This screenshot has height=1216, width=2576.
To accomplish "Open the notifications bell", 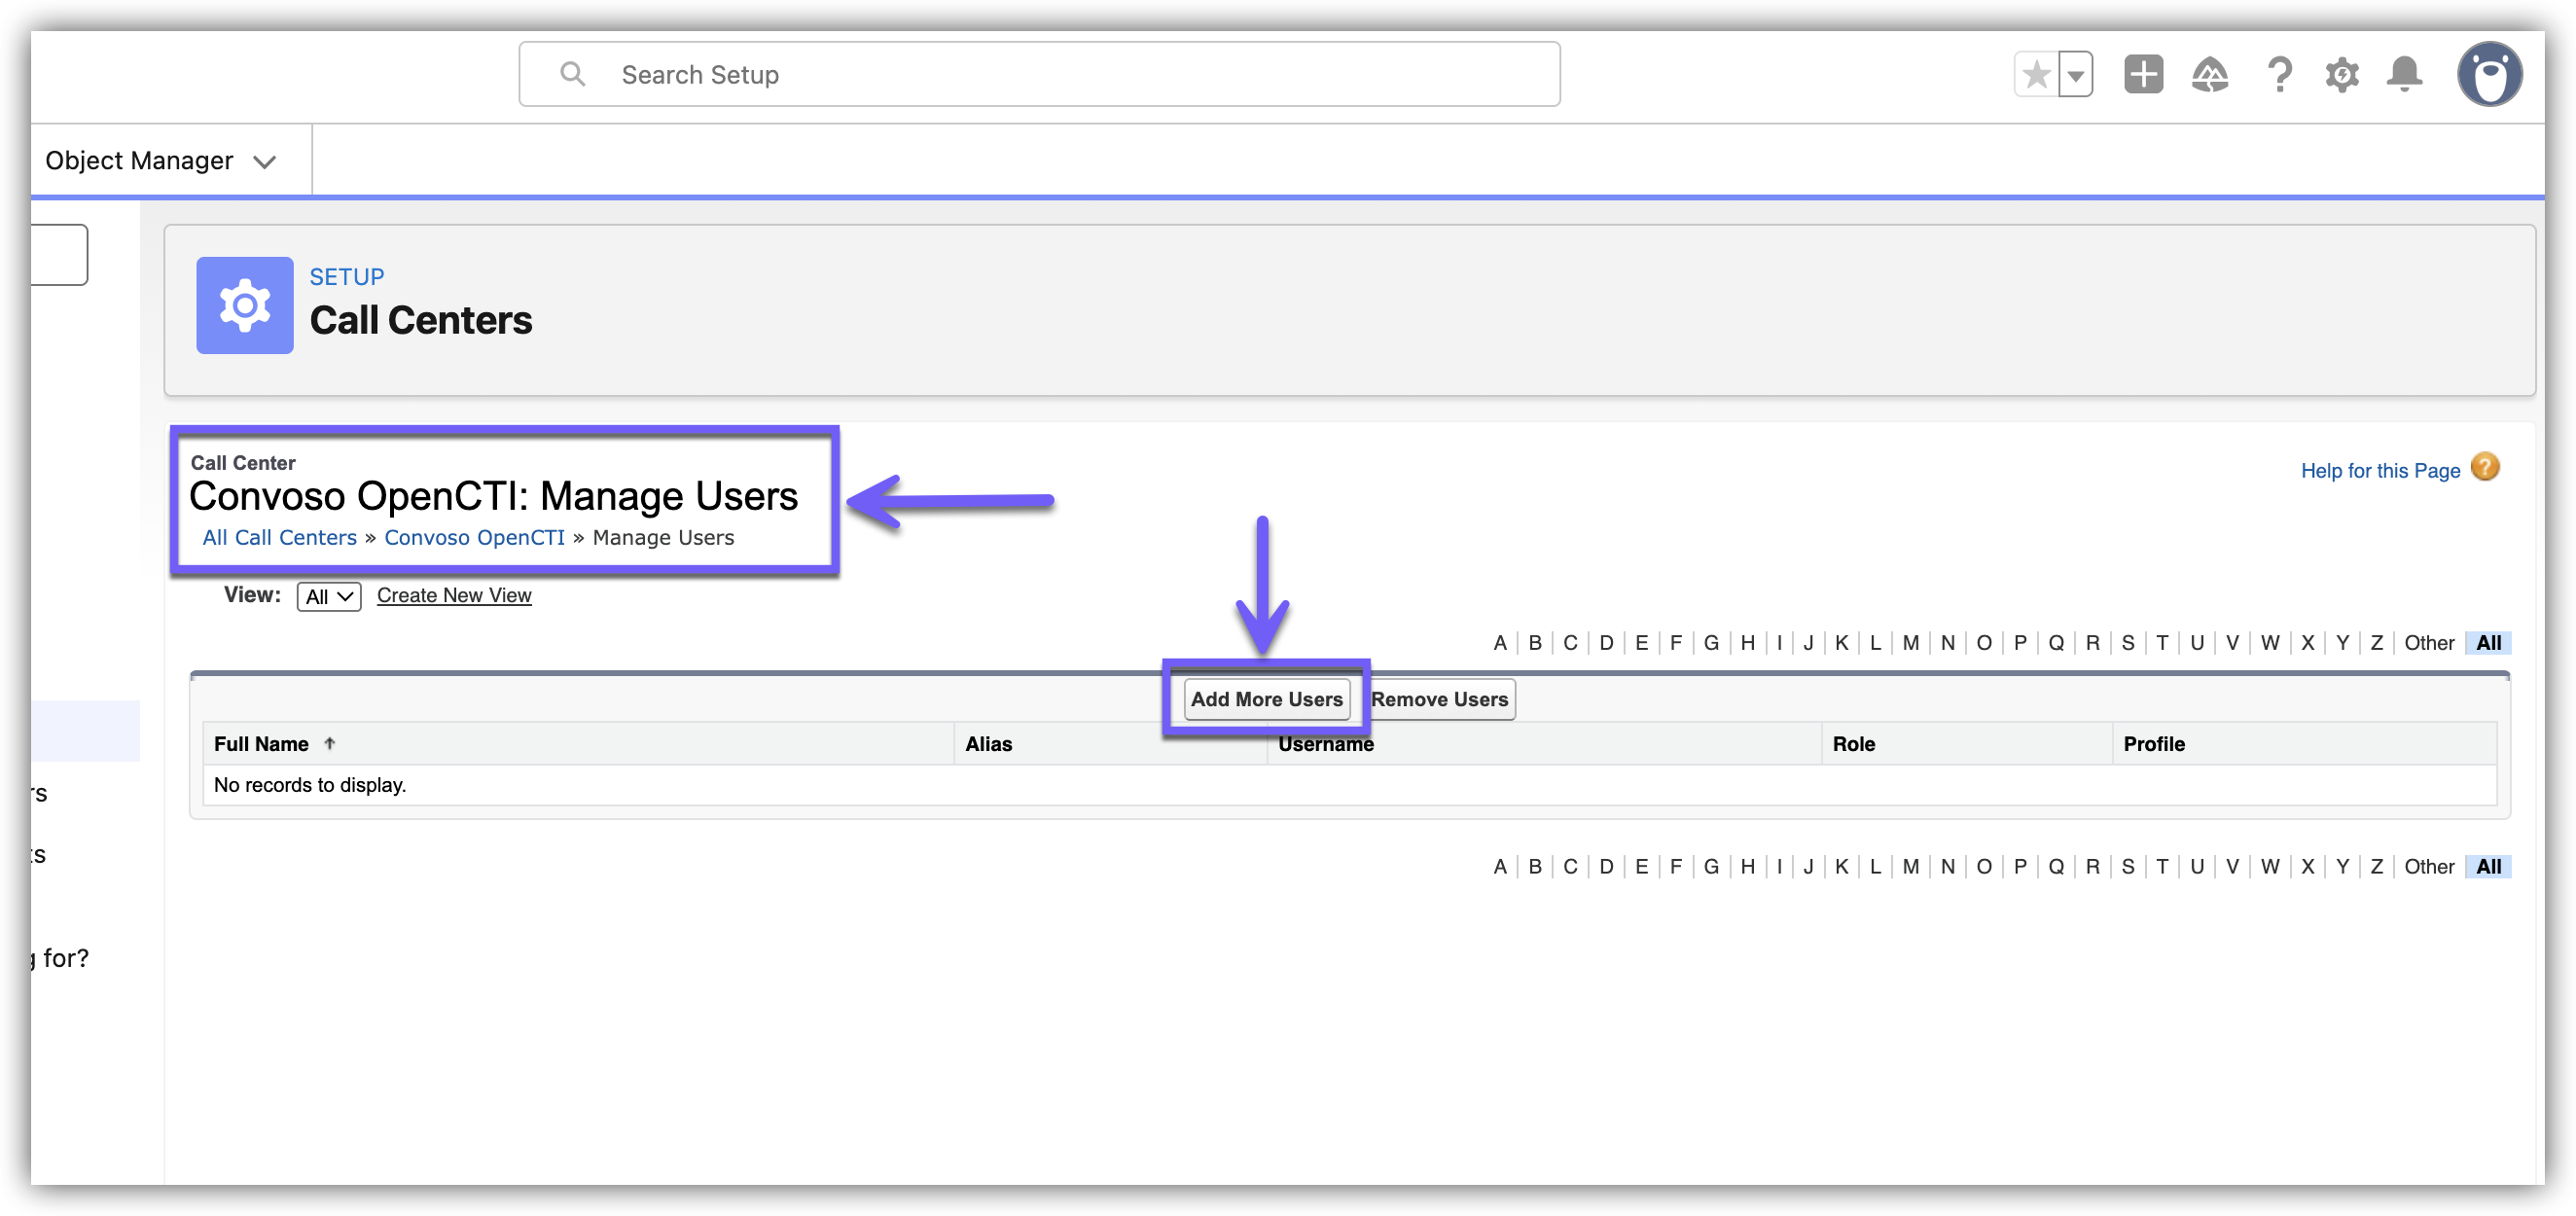I will tap(2404, 75).
